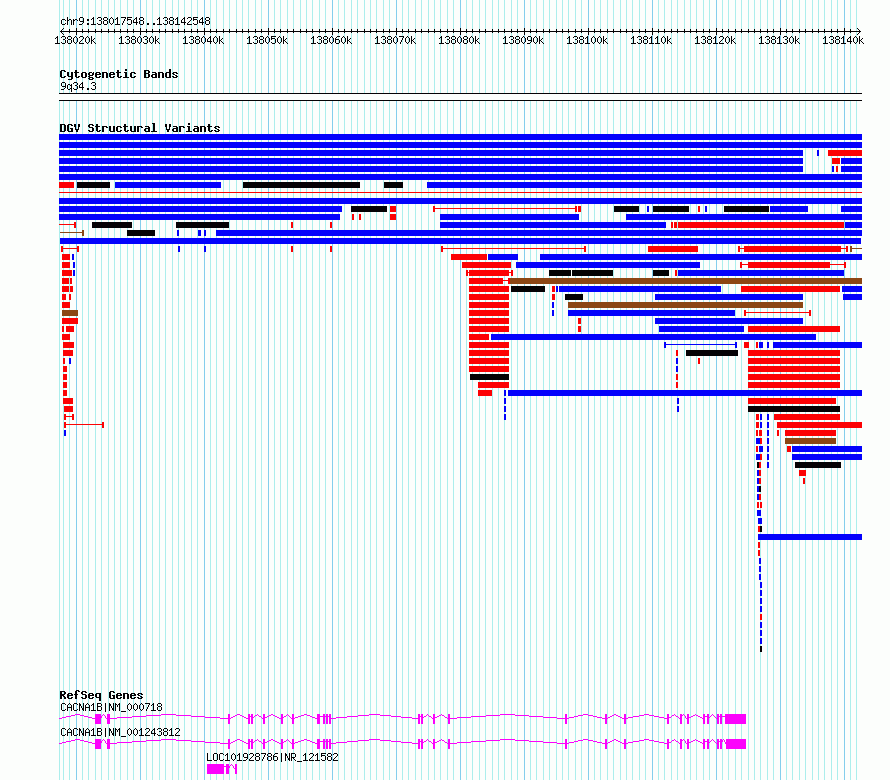Select the 138090k ruler label
This screenshot has width=890, height=780.
point(523,40)
